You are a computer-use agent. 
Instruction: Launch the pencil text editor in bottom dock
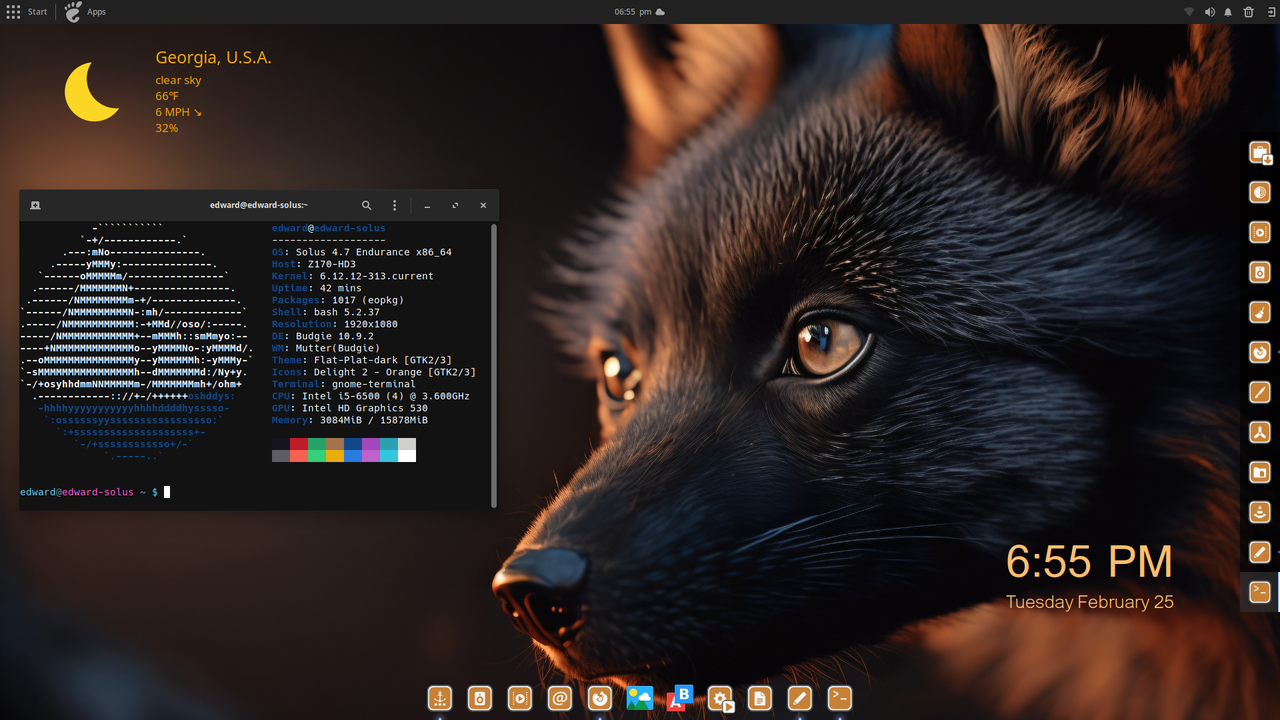[800, 698]
